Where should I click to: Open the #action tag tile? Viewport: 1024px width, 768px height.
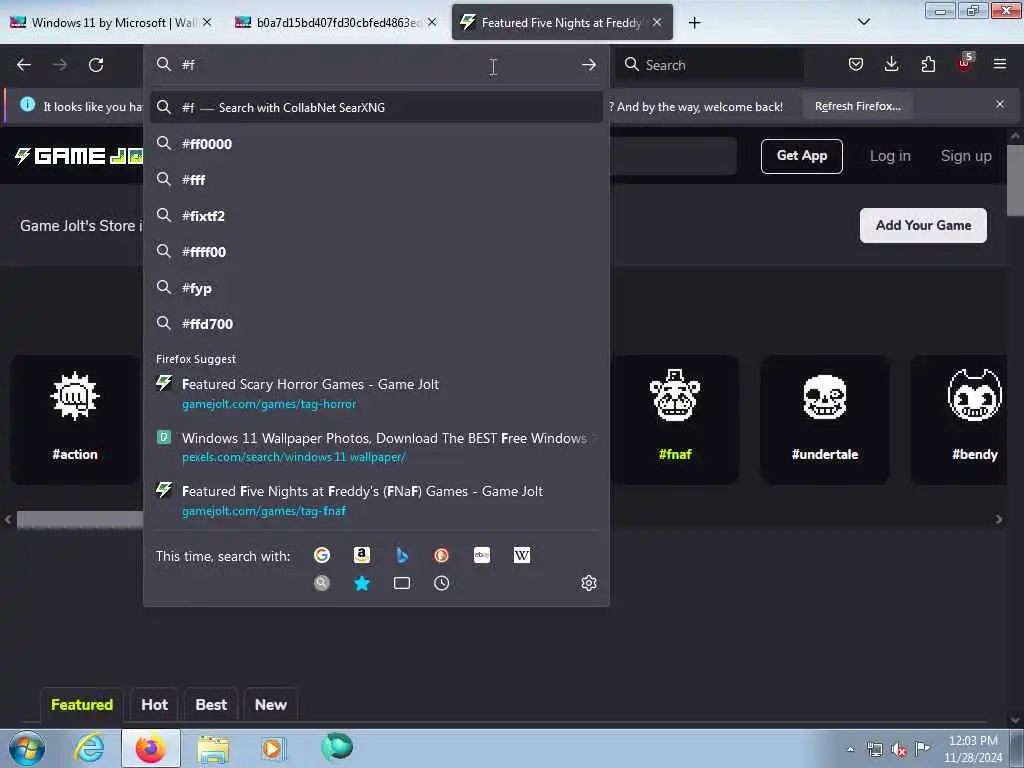coord(75,420)
